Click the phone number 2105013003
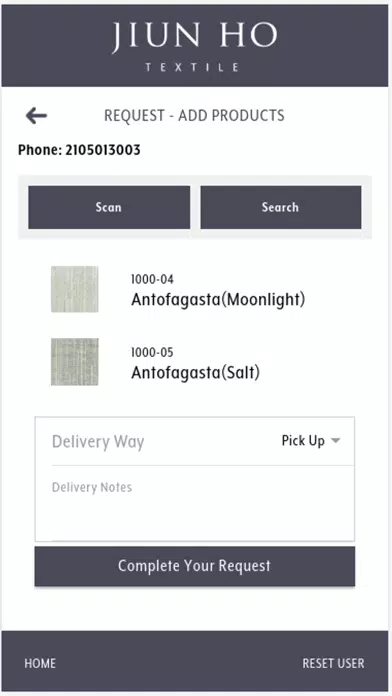 pyautogui.click(x=103, y=150)
